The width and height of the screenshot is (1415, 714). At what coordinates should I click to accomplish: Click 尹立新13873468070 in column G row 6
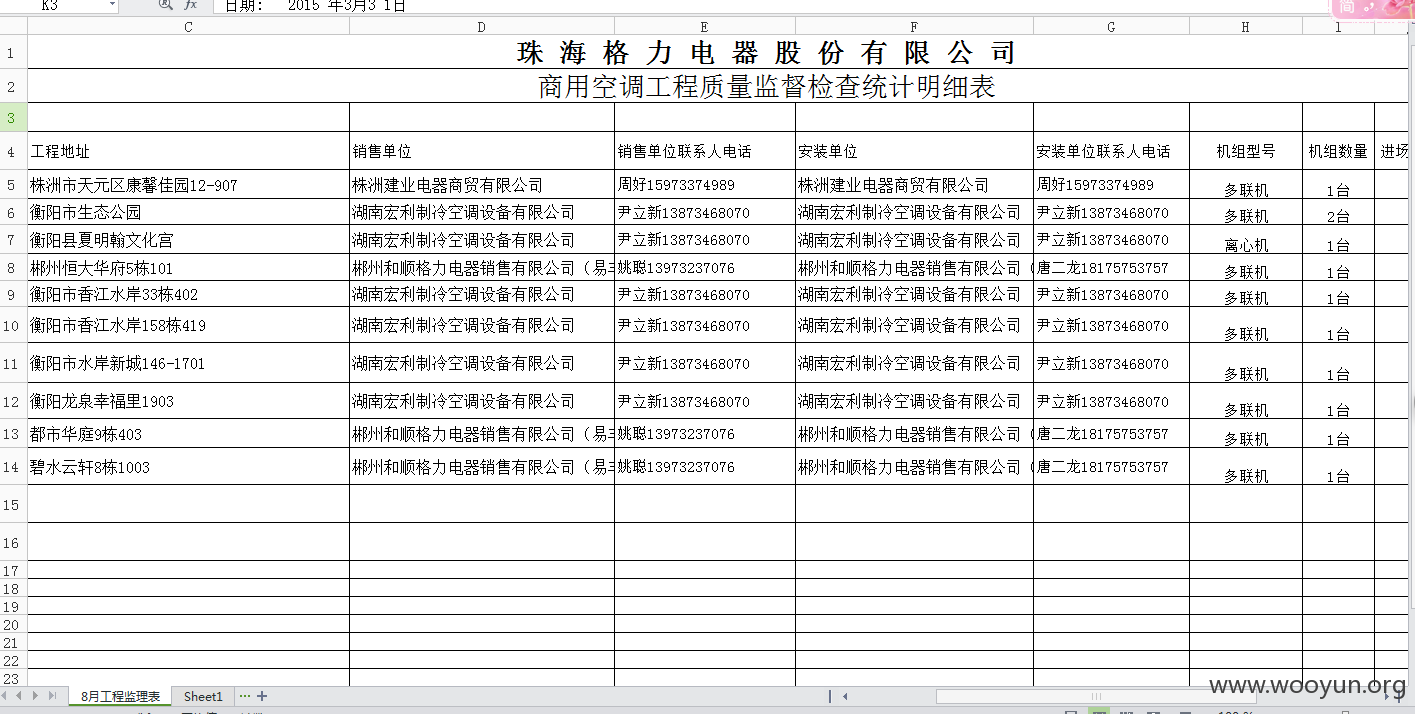tap(1111, 212)
